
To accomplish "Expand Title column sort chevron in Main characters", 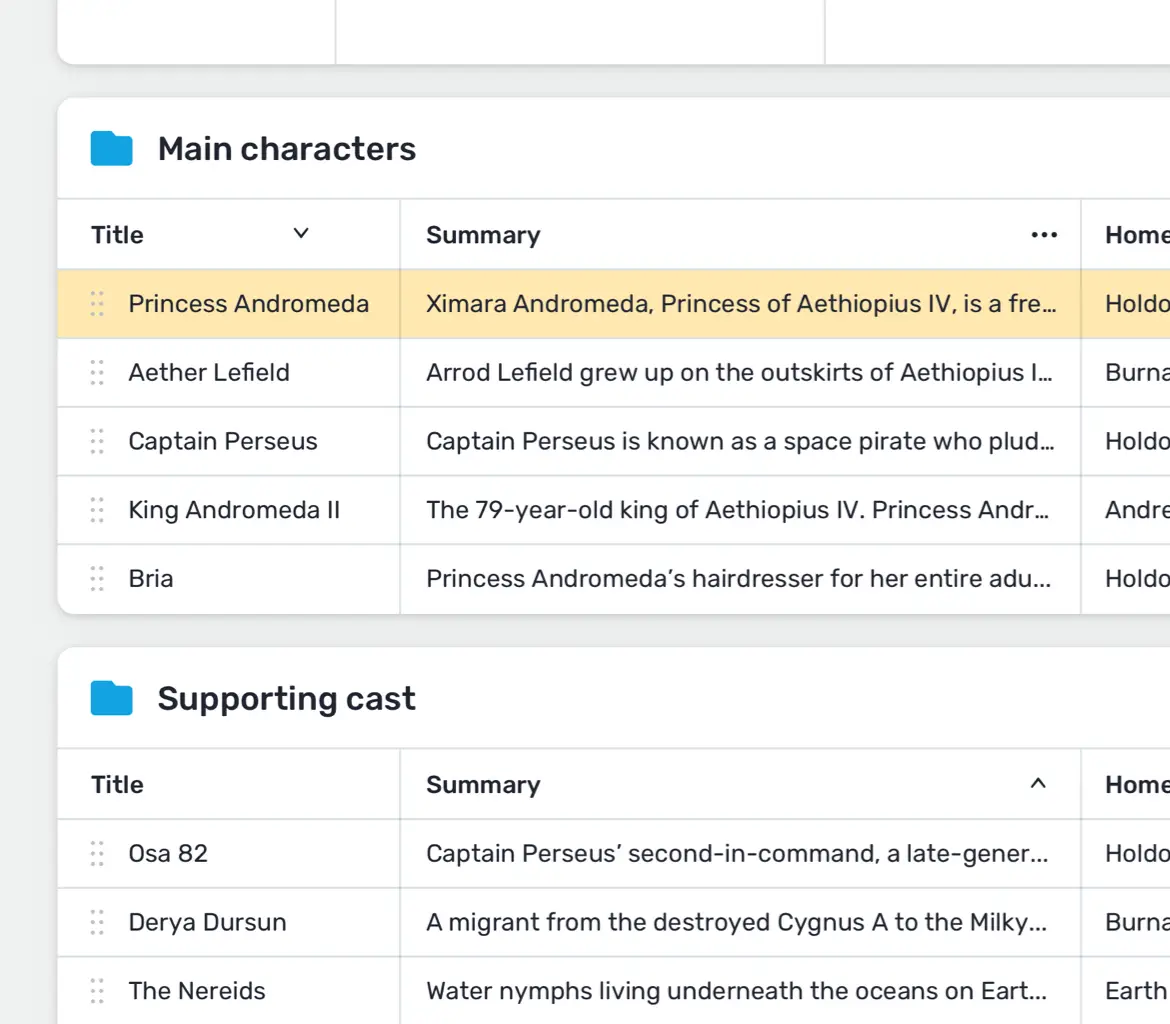I will coord(300,234).
